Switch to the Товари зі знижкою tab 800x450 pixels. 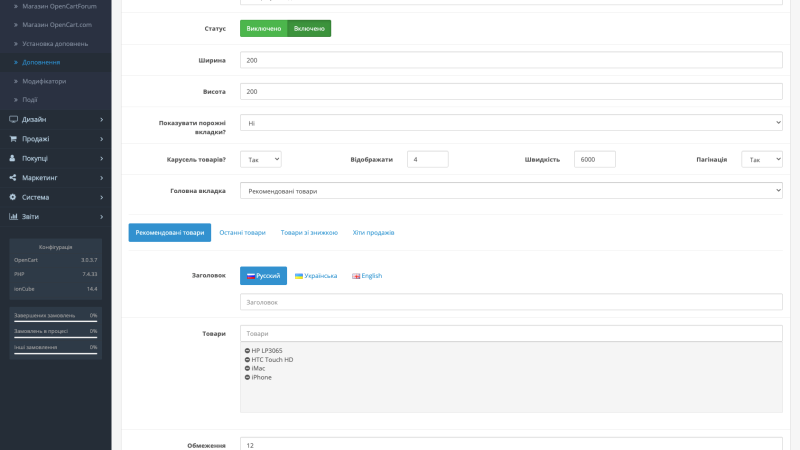pyautogui.click(x=309, y=233)
